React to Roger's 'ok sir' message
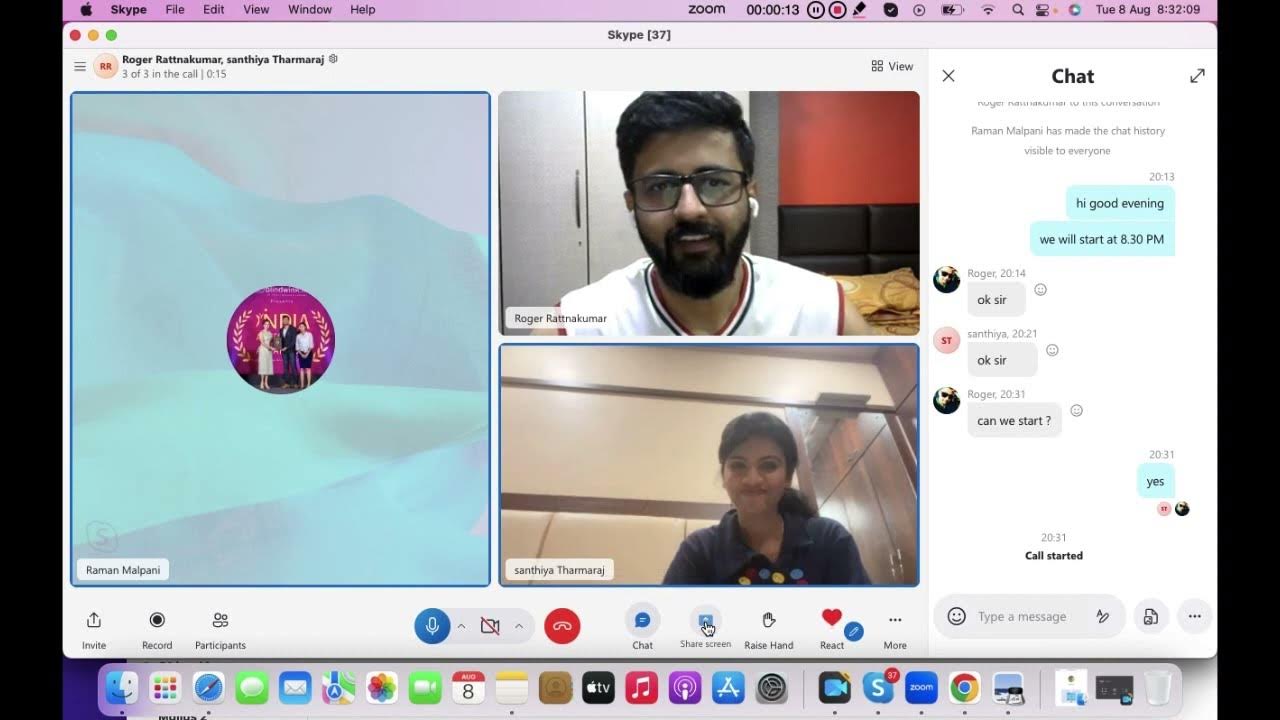The width and height of the screenshot is (1280, 720). 1040,290
